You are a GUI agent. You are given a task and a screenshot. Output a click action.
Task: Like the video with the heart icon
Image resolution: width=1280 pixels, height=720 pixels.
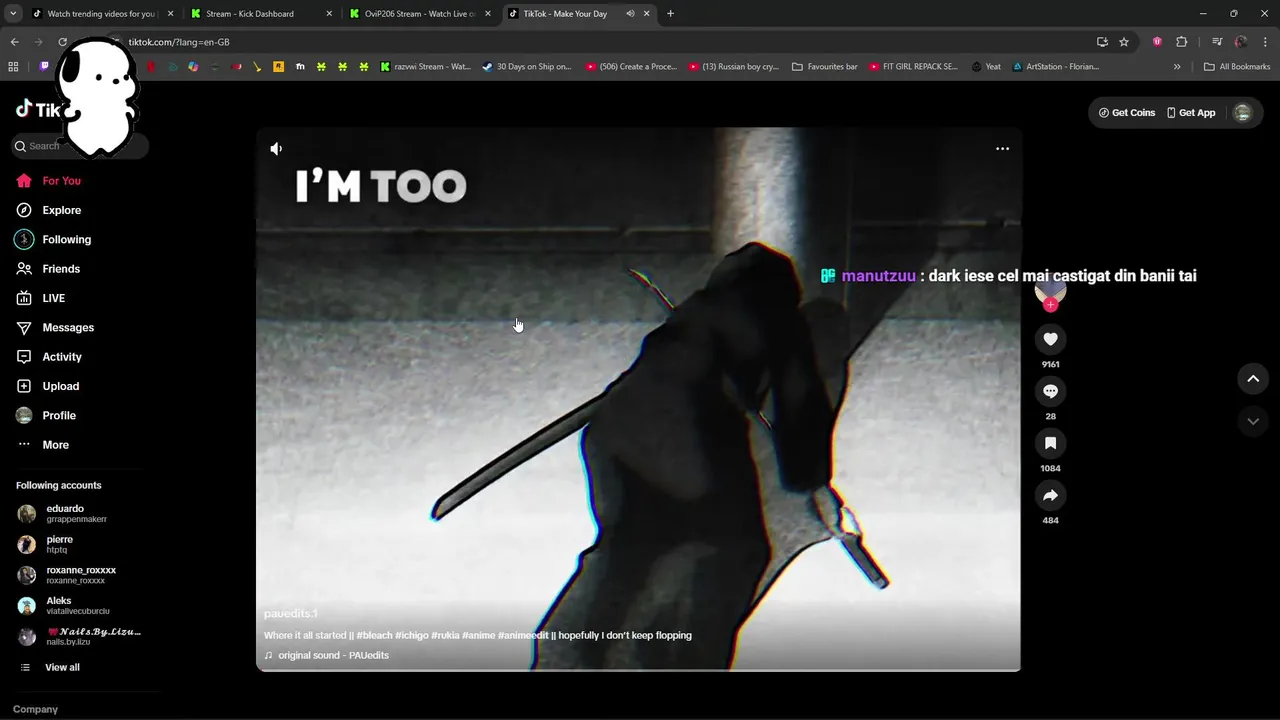pyautogui.click(x=1050, y=339)
